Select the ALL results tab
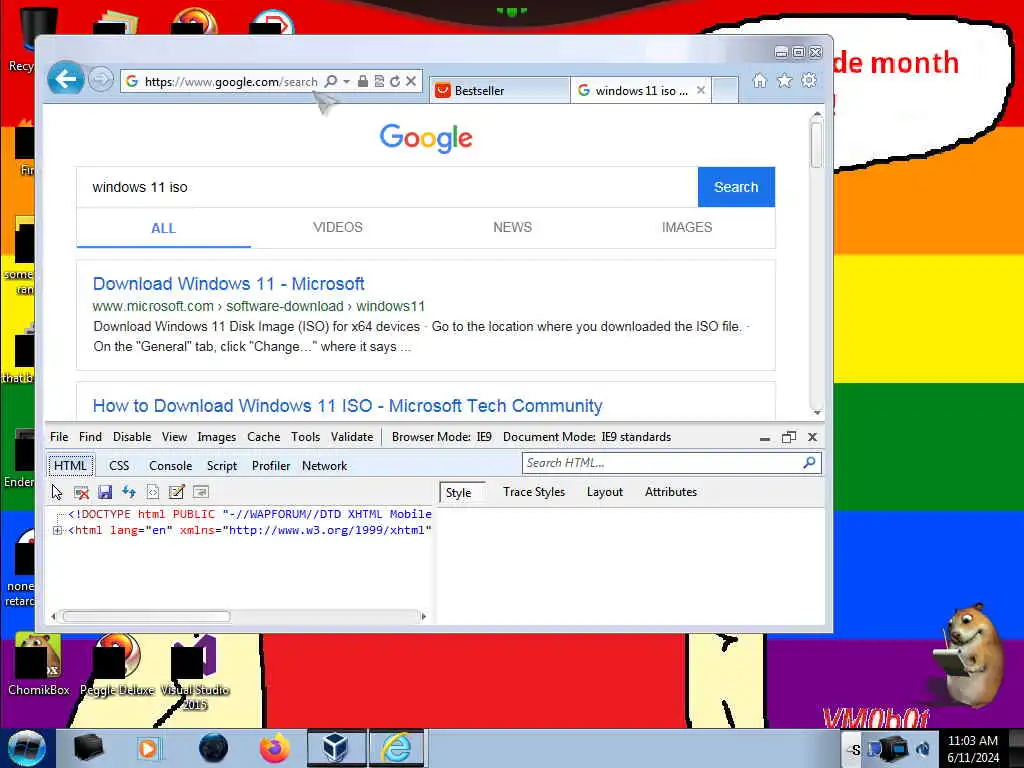The height and width of the screenshot is (768, 1024). point(163,228)
